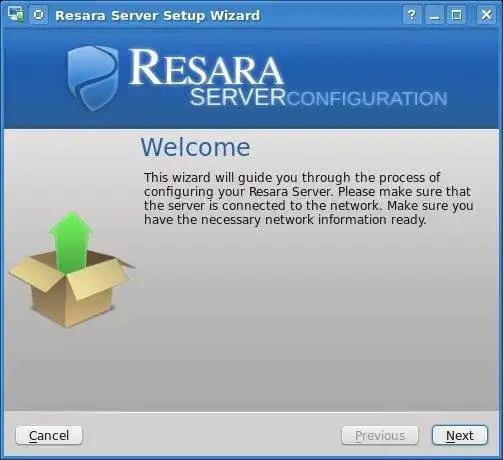Maximize the Setup Wizard window
Viewport: 503px width, 460px height.
pos(456,15)
